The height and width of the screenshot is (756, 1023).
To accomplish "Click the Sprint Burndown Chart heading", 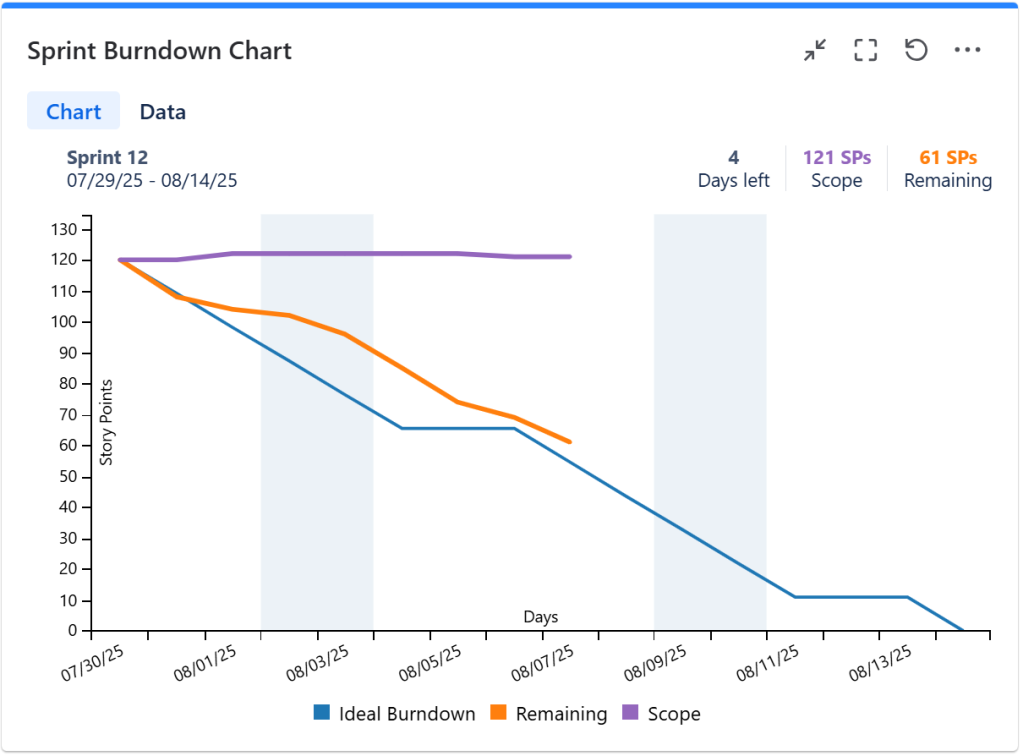I will pyautogui.click(x=159, y=51).
